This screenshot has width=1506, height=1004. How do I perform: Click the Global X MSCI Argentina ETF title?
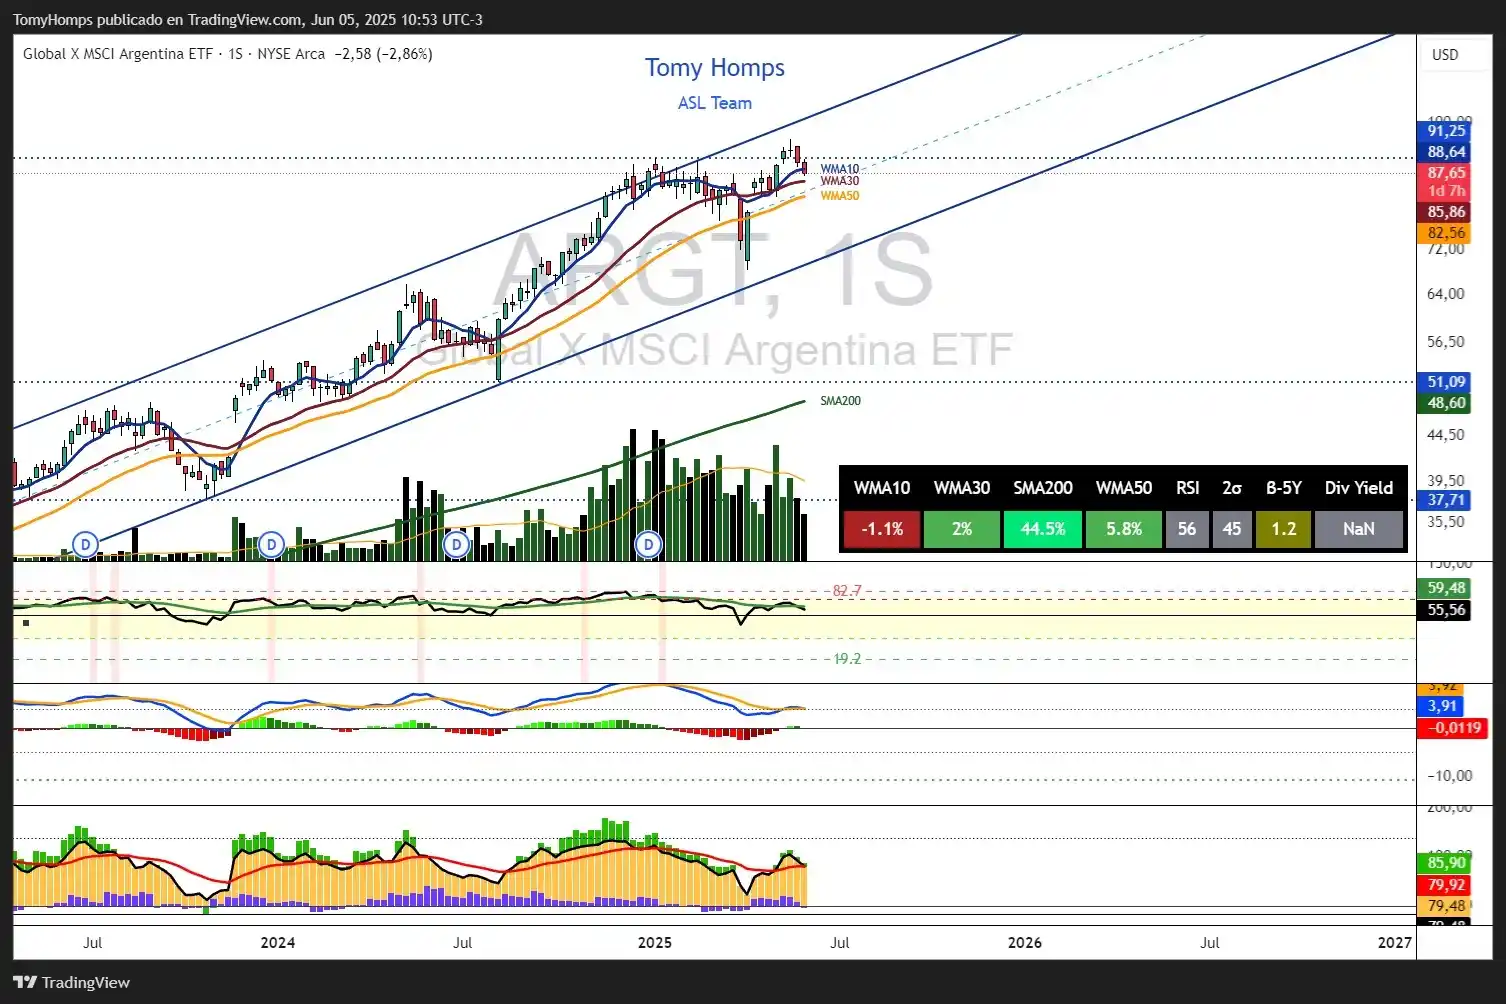(118, 54)
